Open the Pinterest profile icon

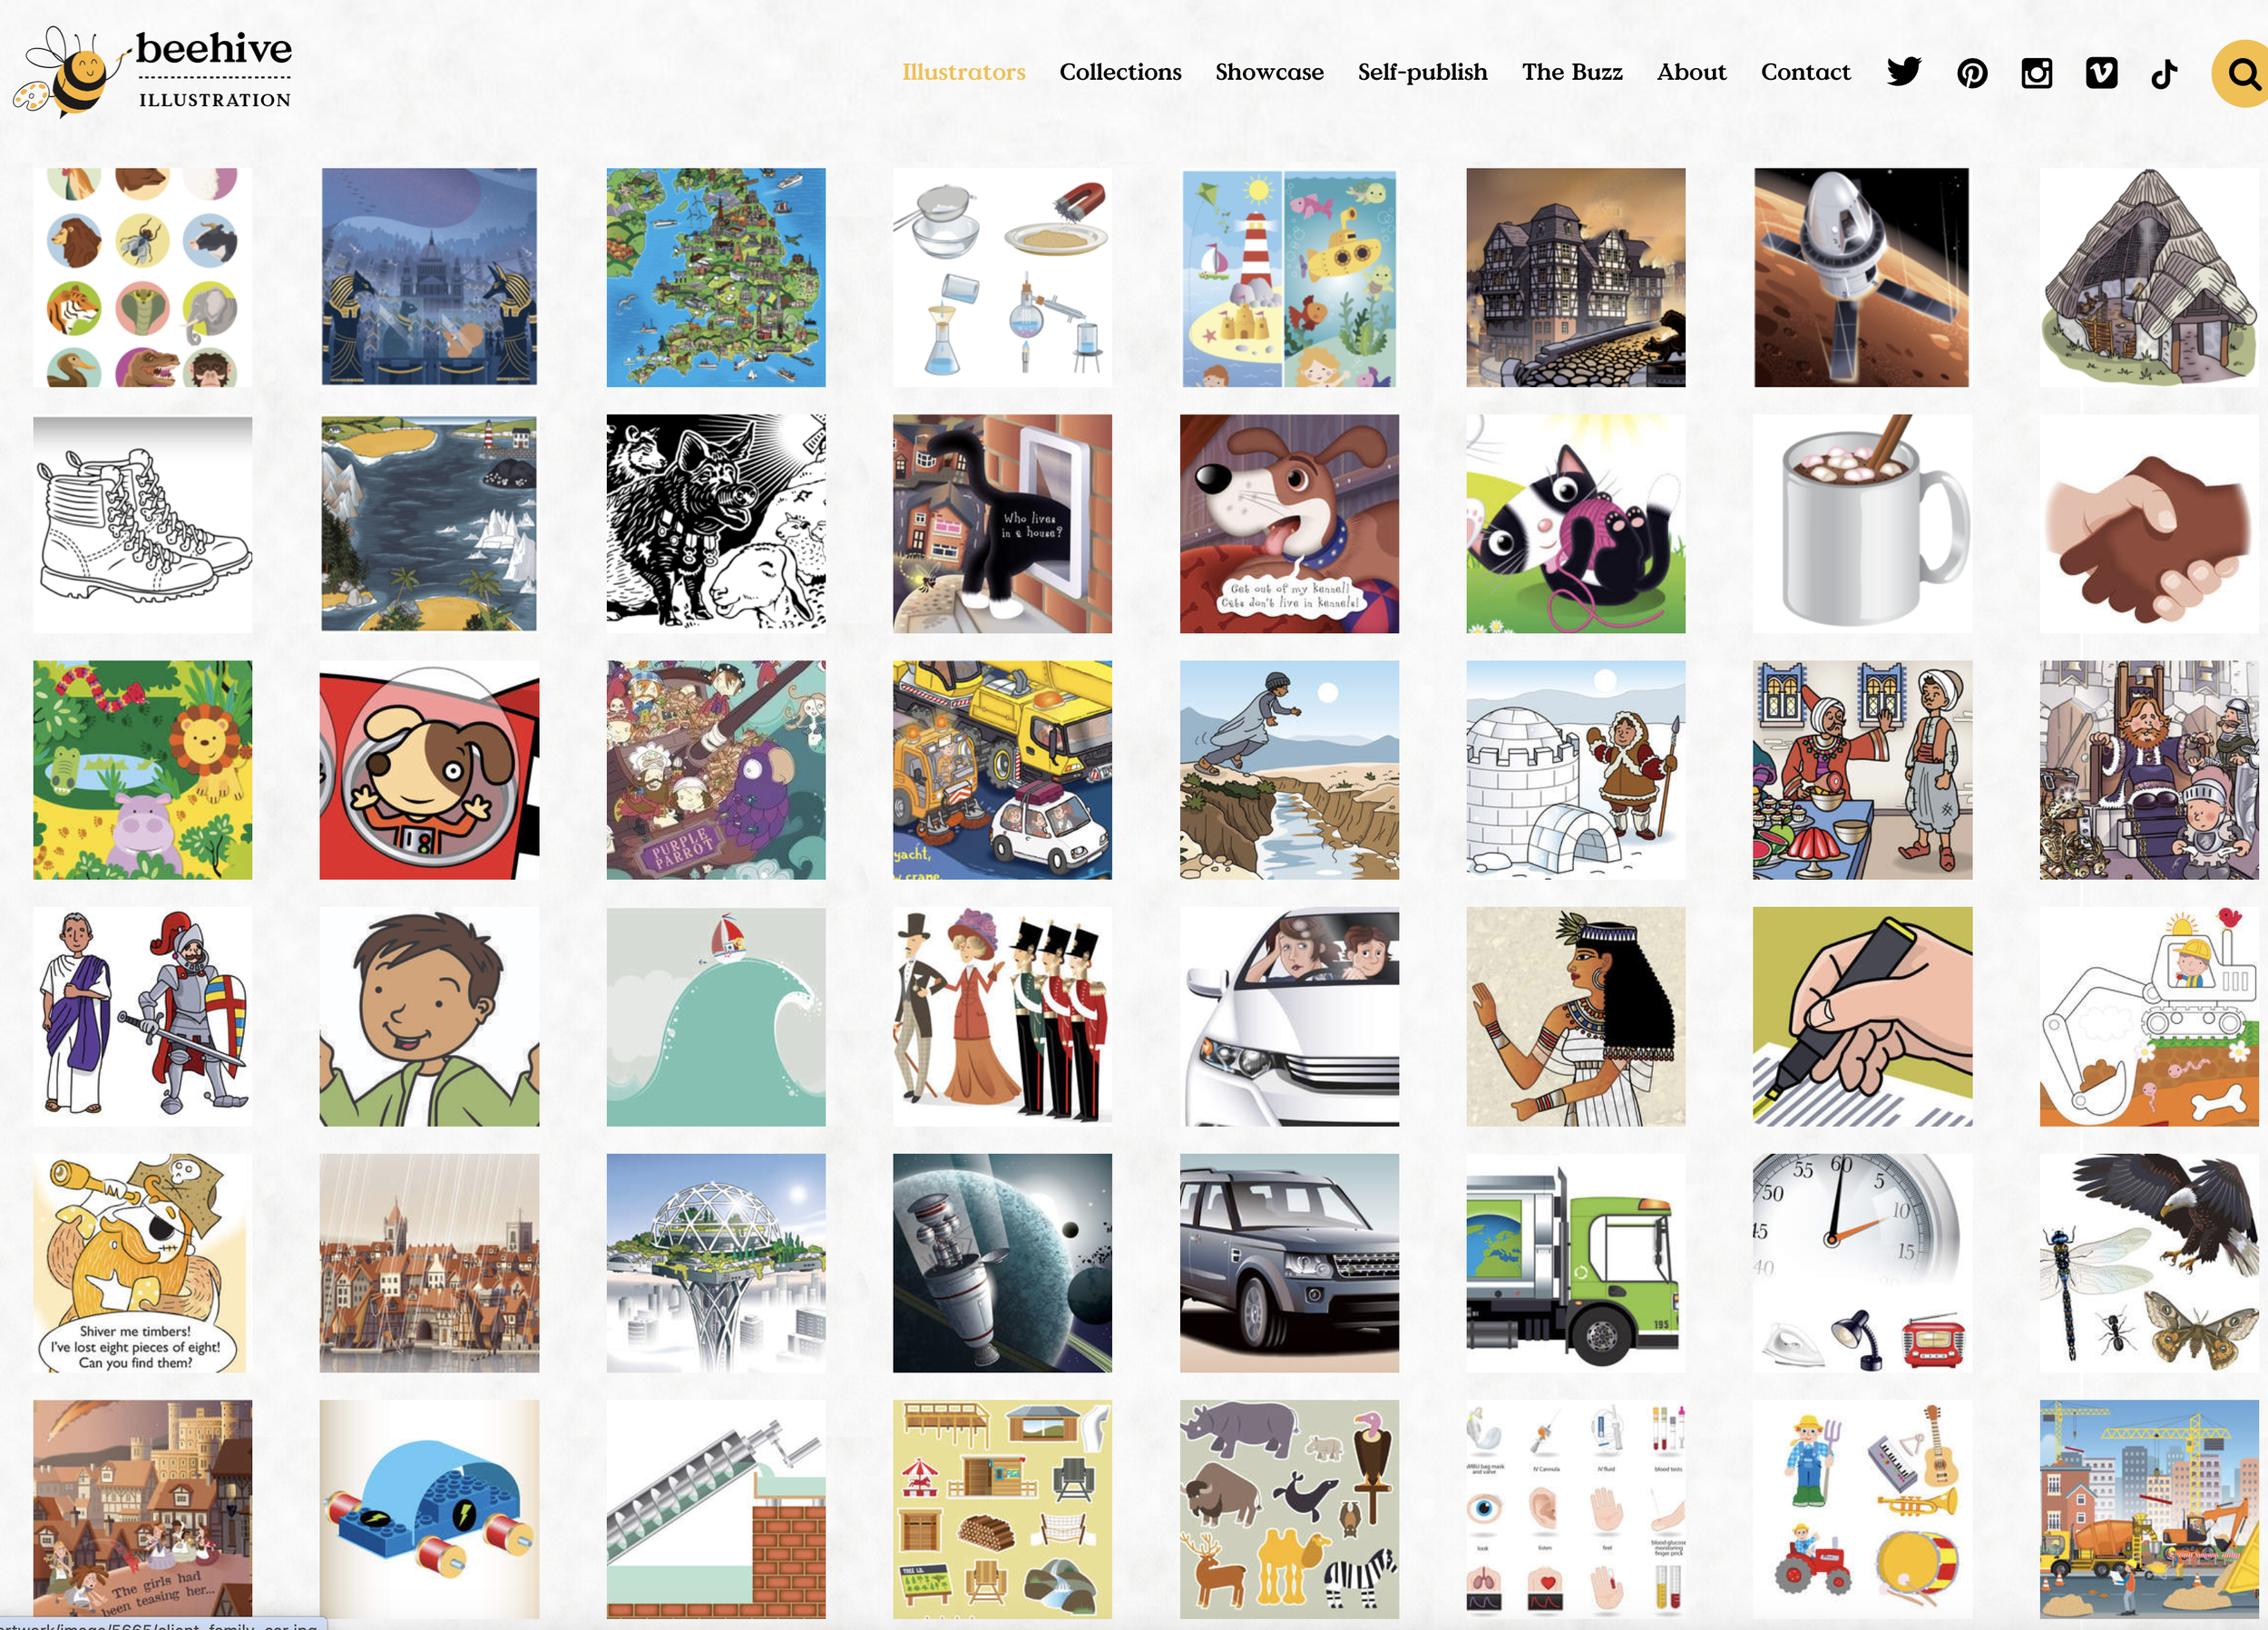[1972, 73]
